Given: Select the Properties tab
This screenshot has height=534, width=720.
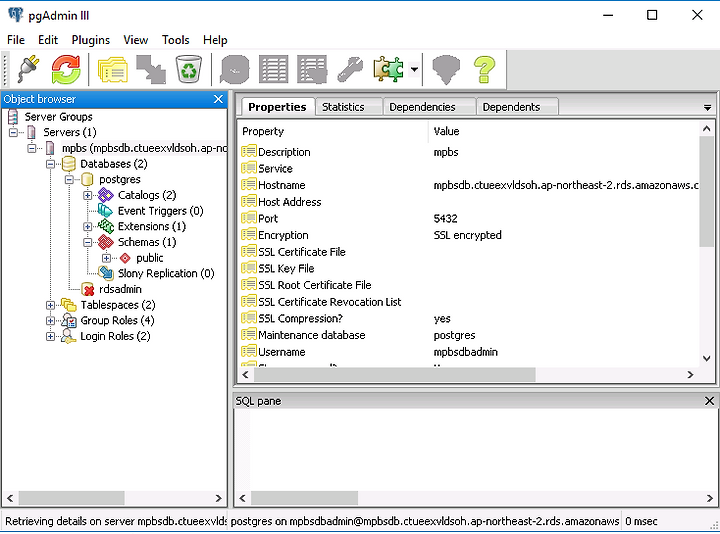Looking at the screenshot, I should (277, 107).
